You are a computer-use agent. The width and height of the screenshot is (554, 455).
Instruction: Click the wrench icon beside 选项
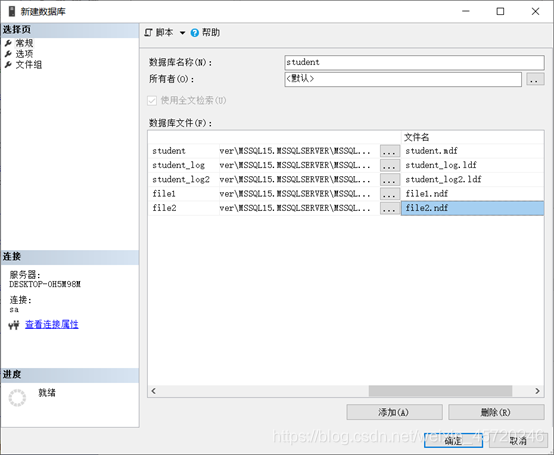click(8, 54)
